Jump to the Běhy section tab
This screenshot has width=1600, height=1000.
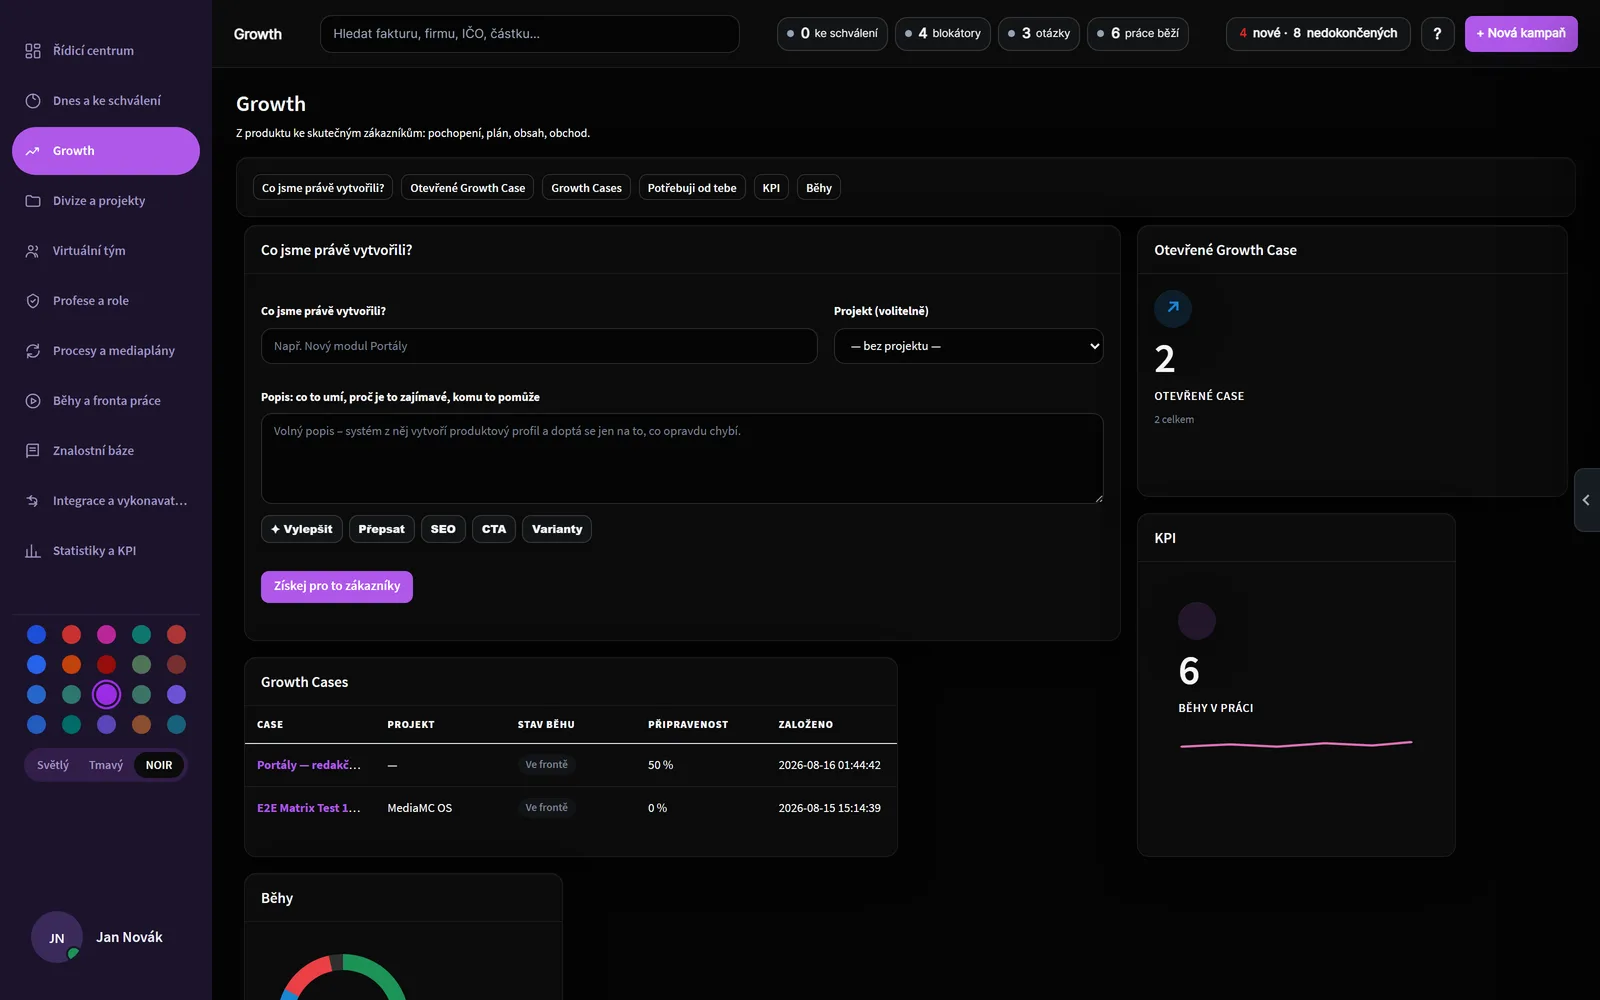click(x=819, y=188)
